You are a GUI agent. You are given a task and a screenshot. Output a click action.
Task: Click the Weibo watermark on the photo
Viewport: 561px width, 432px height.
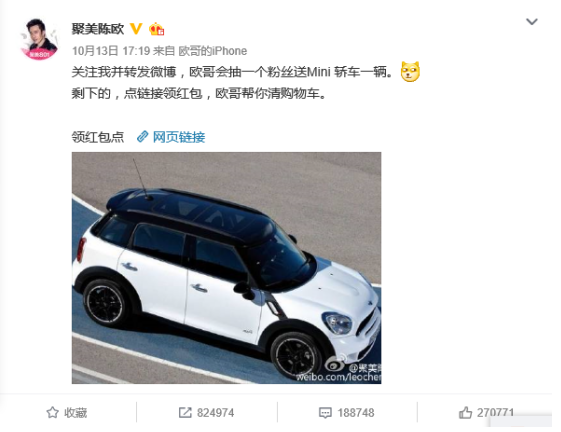pos(339,370)
